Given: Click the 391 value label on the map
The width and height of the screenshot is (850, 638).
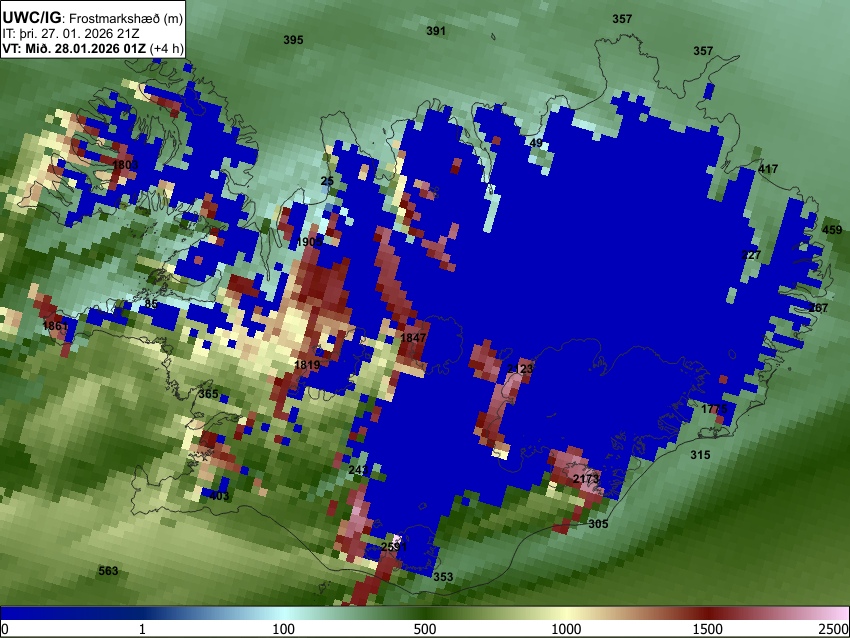Looking at the screenshot, I should pos(436,31).
